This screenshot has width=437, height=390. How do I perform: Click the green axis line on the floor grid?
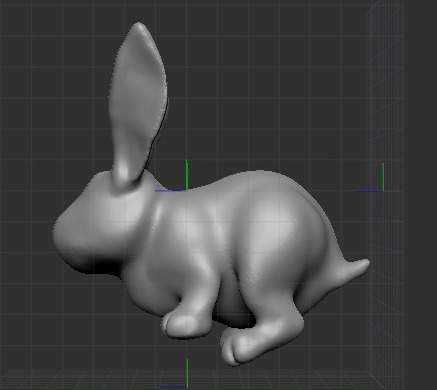click(187, 373)
